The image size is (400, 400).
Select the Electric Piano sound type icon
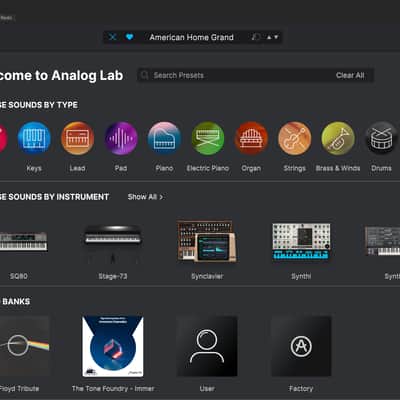pos(208,138)
